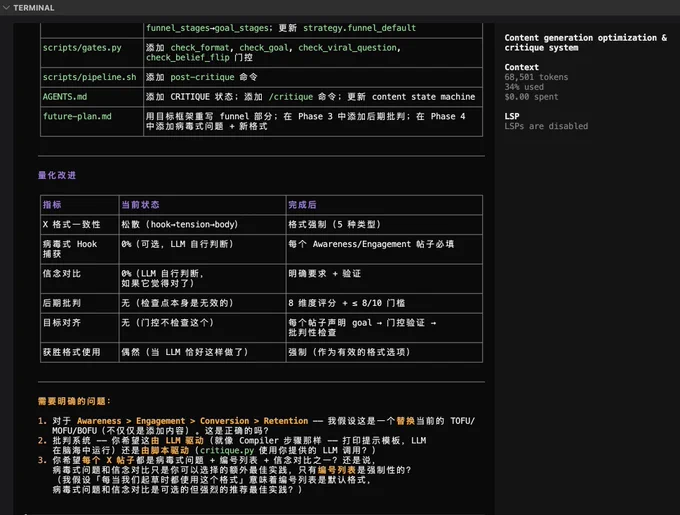Click the check_belief_flip function name
Screen dimensions: 680x515
point(187,57)
